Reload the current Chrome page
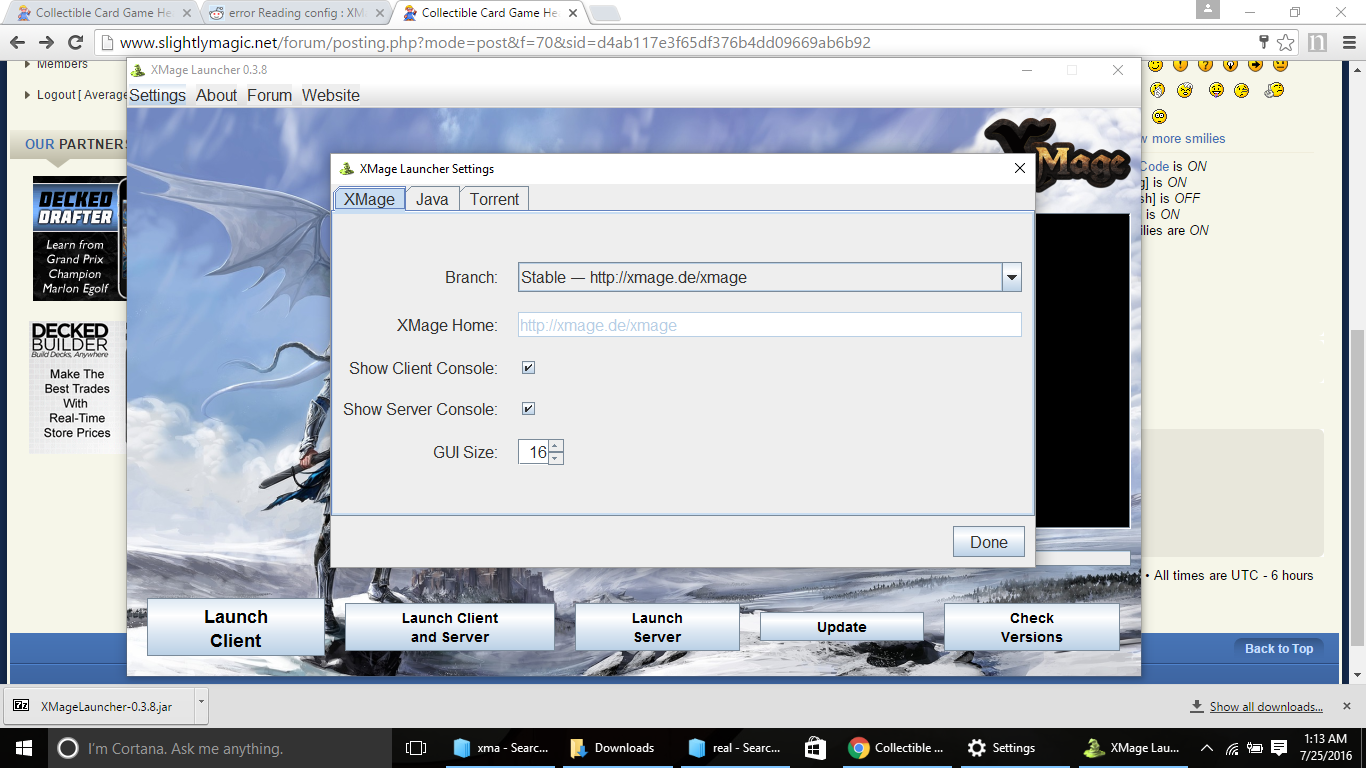Image resolution: width=1366 pixels, height=768 pixels. pyautogui.click(x=75, y=42)
